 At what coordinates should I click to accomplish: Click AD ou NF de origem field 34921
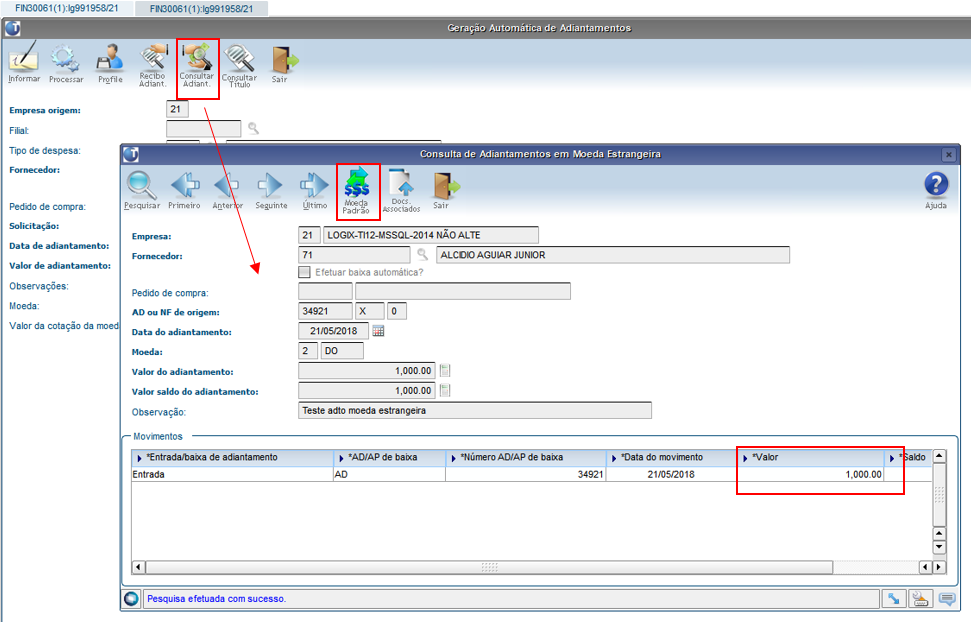pyautogui.click(x=325, y=311)
